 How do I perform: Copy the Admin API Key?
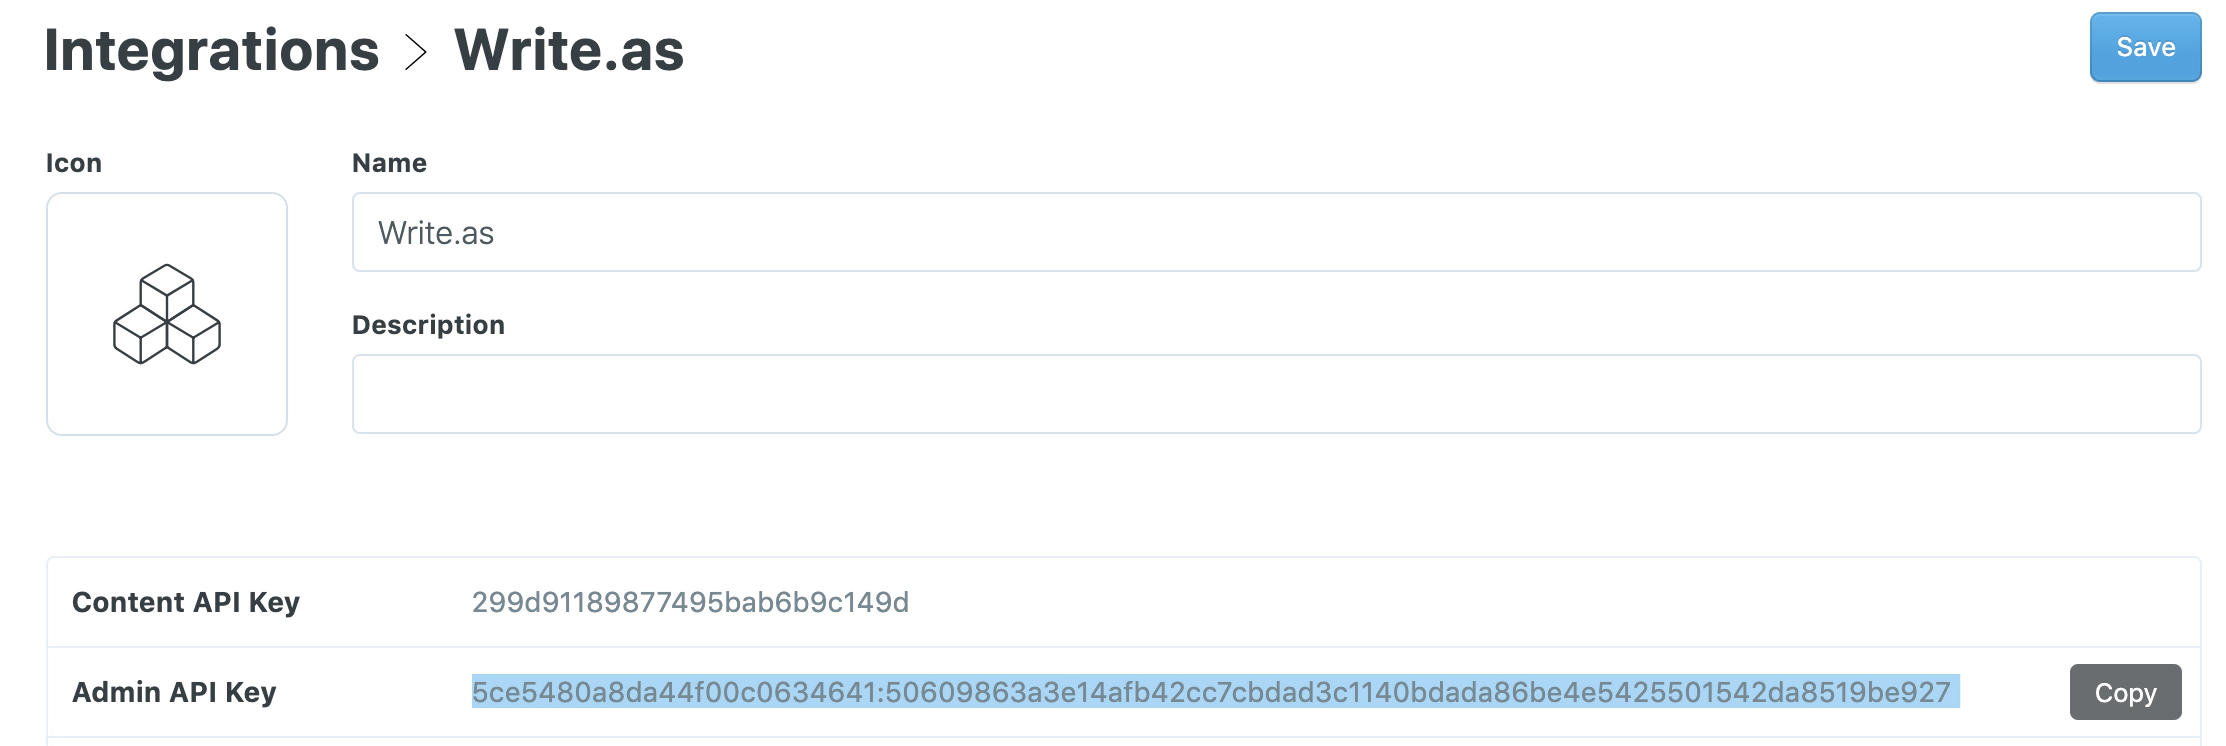tap(2124, 692)
